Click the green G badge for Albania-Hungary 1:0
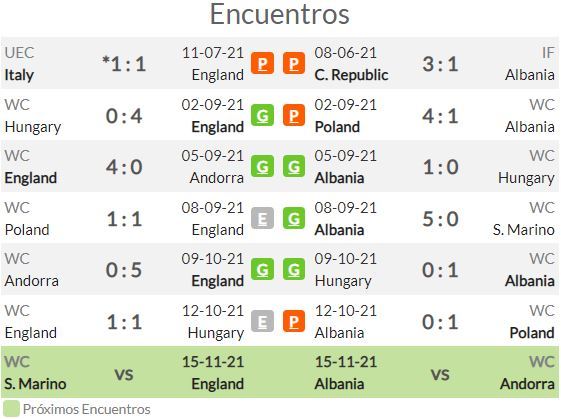The height and width of the screenshot is (419, 561). pos(294,166)
